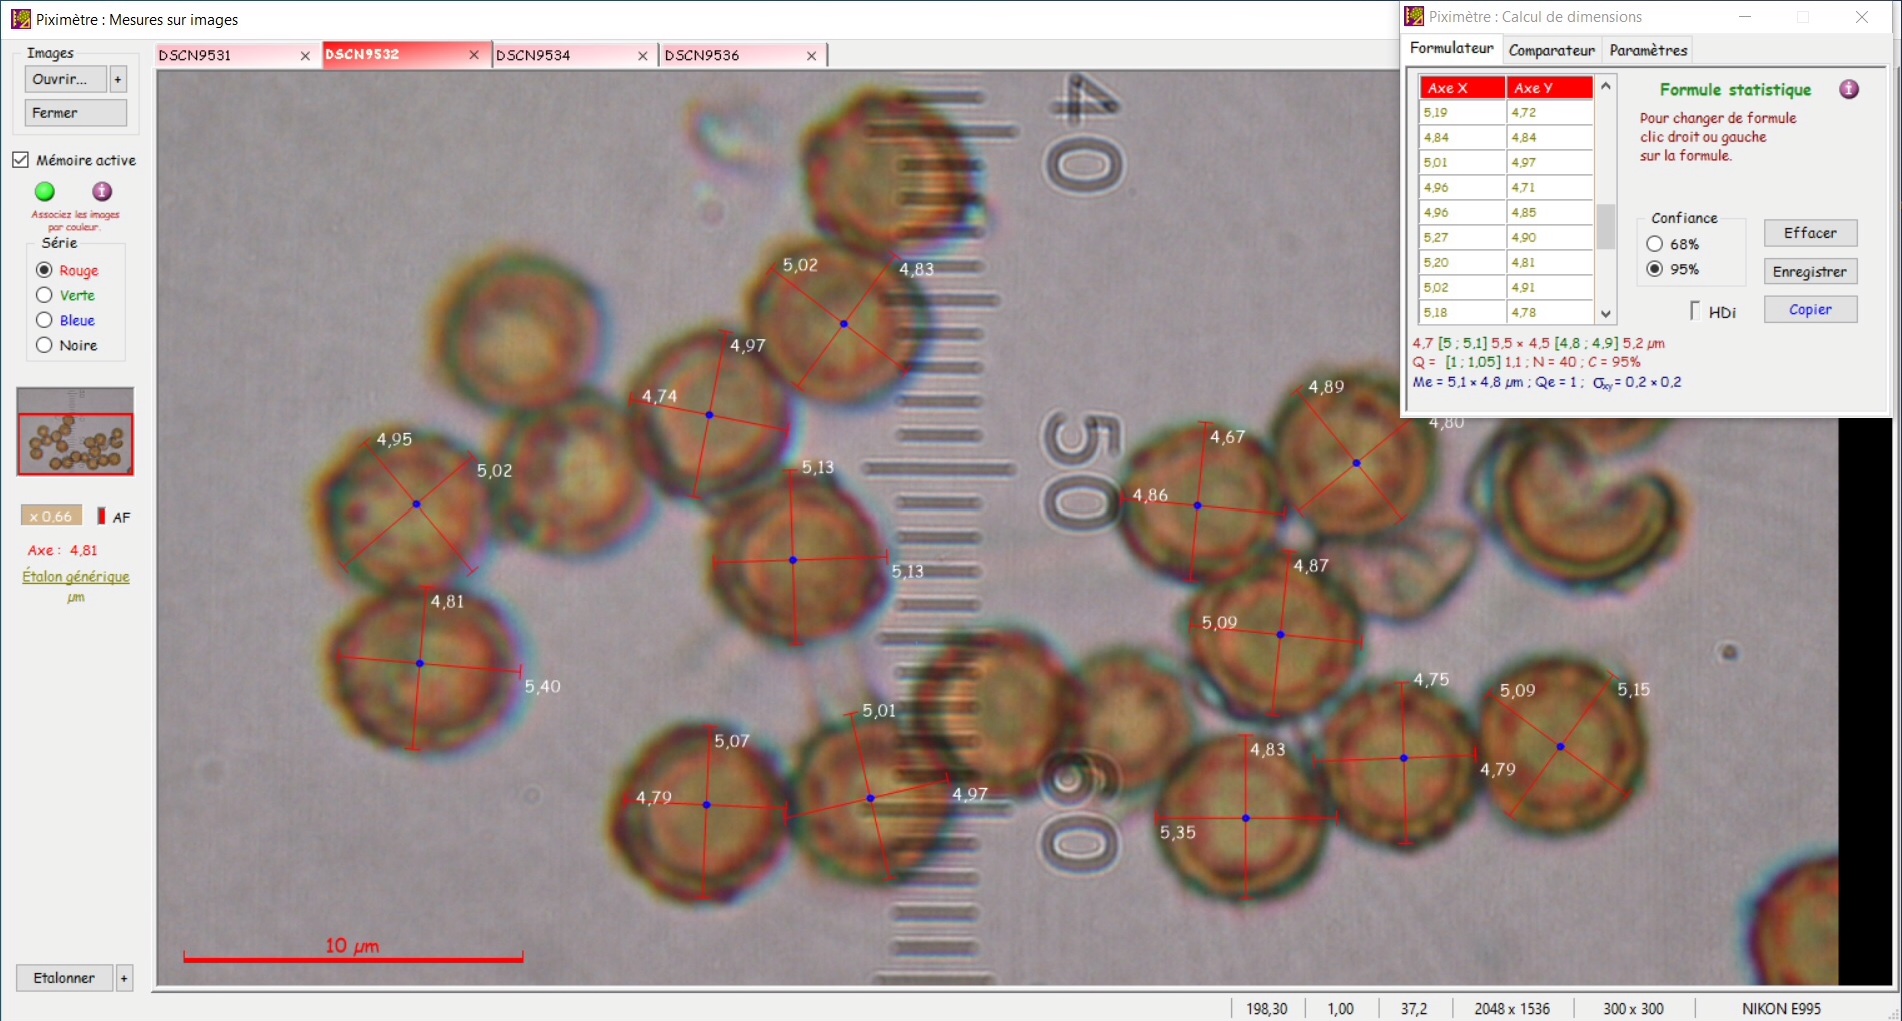Click the x 0,66 zoom factor swatch

[51, 516]
